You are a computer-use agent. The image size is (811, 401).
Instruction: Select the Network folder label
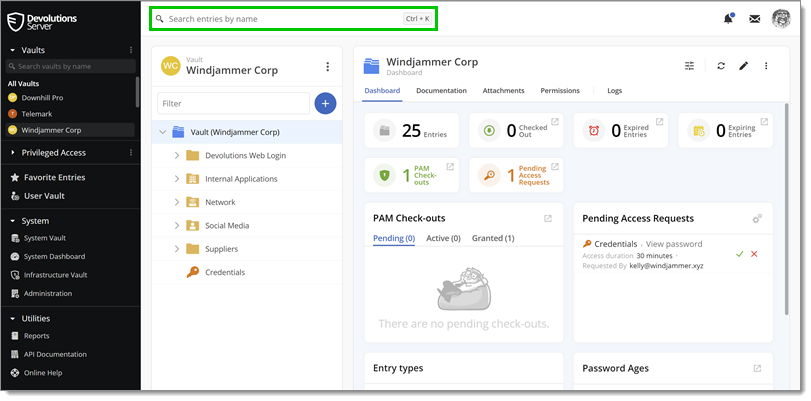tap(220, 202)
